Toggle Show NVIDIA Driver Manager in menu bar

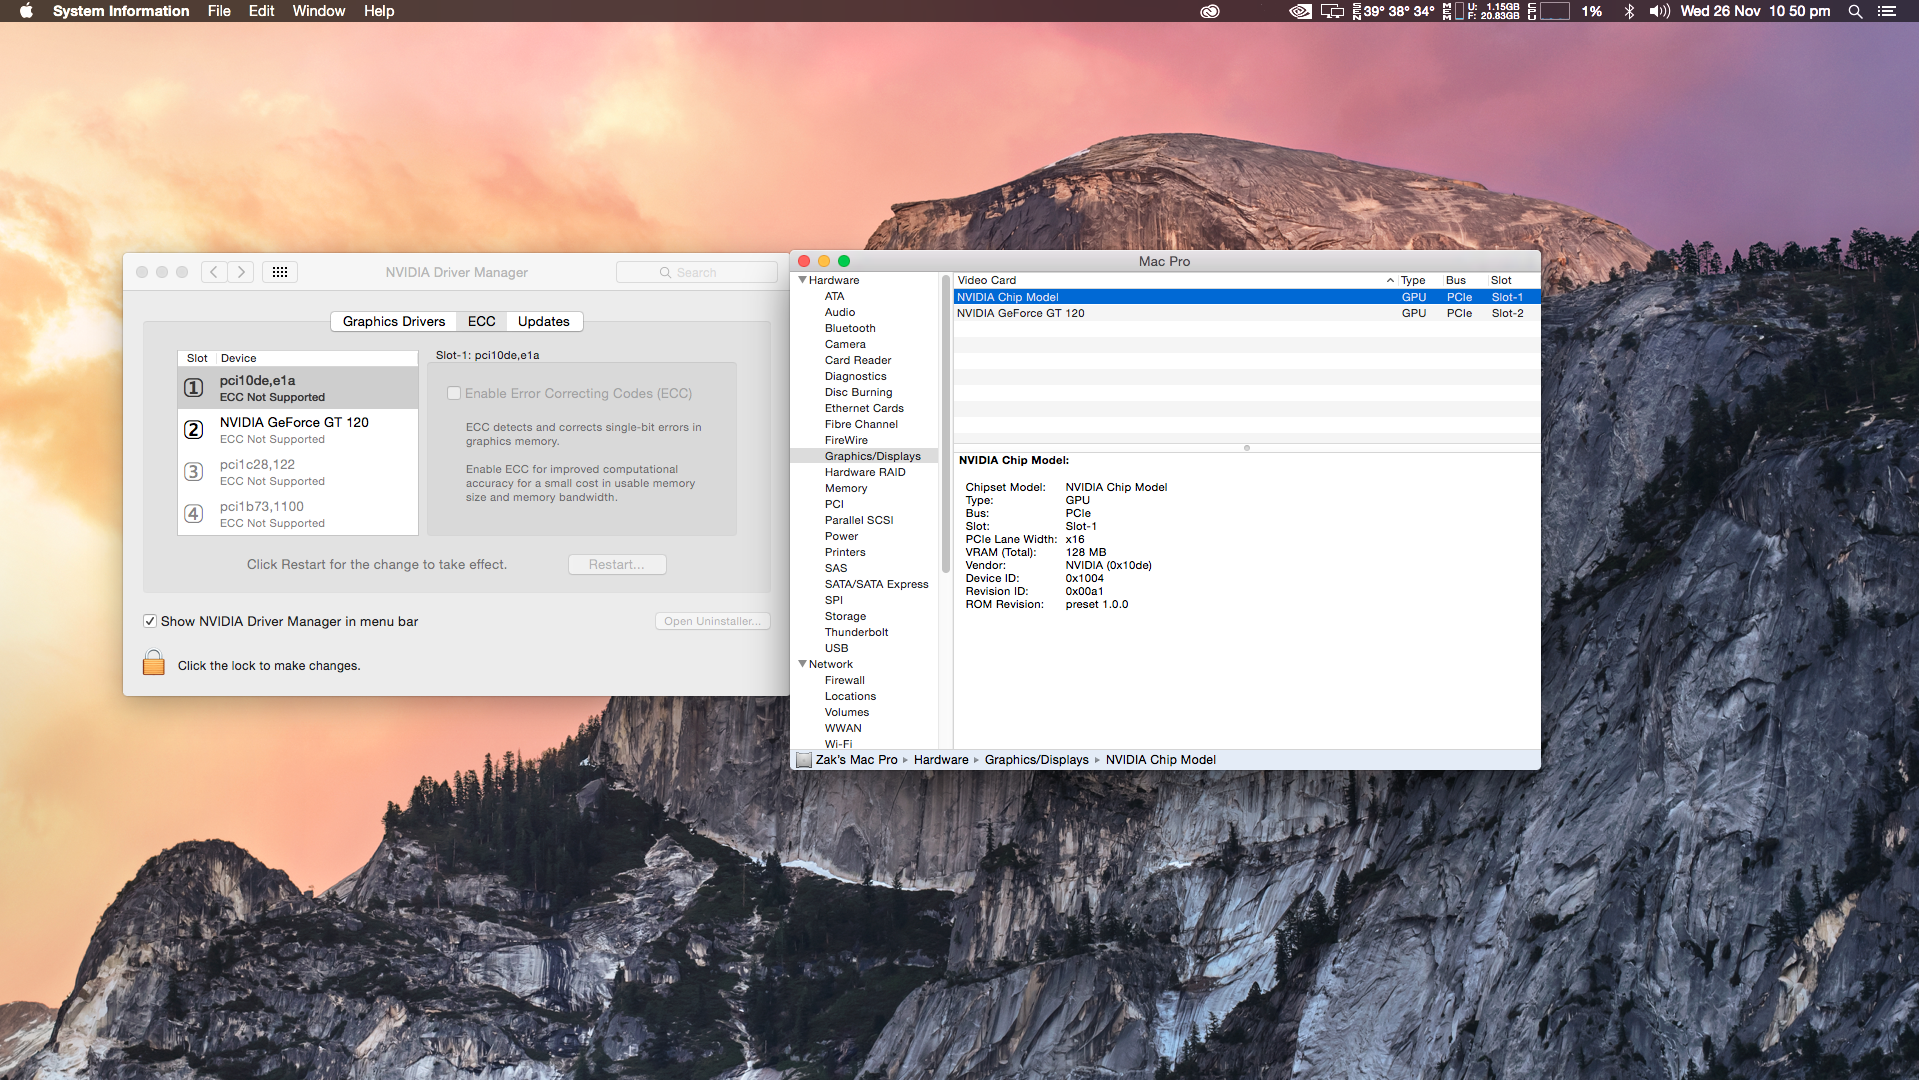150,621
